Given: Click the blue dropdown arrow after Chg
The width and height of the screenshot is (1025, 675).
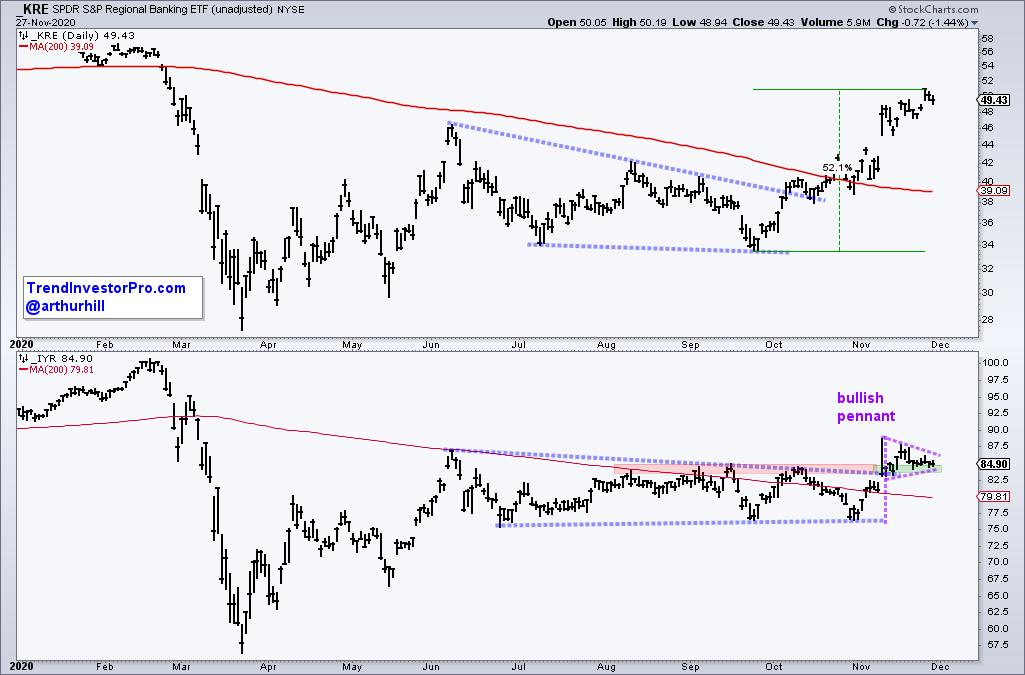Looking at the screenshot, I should (x=1013, y=20).
